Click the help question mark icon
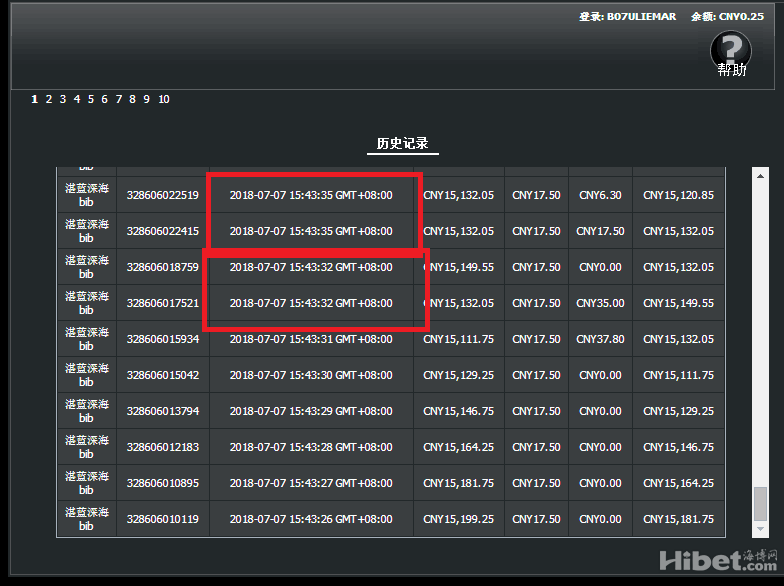784x586 pixels. click(730, 49)
